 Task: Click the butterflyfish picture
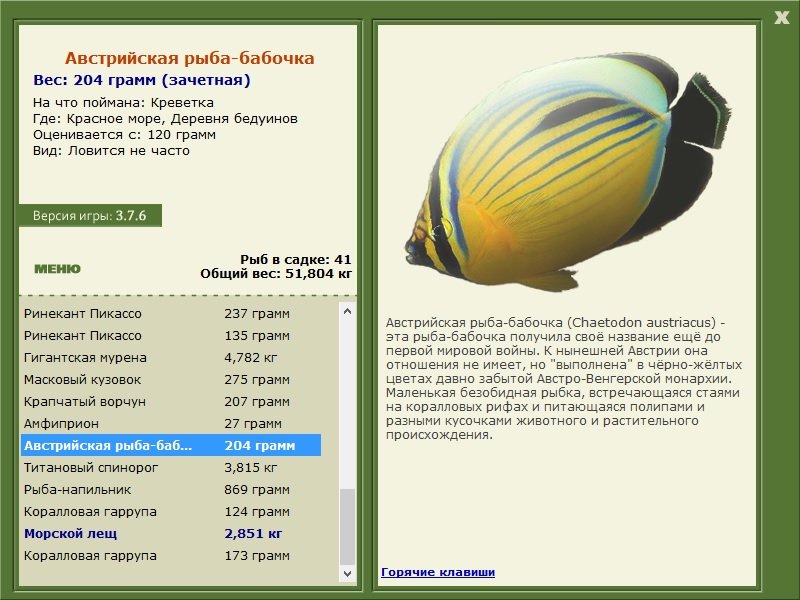(567, 171)
